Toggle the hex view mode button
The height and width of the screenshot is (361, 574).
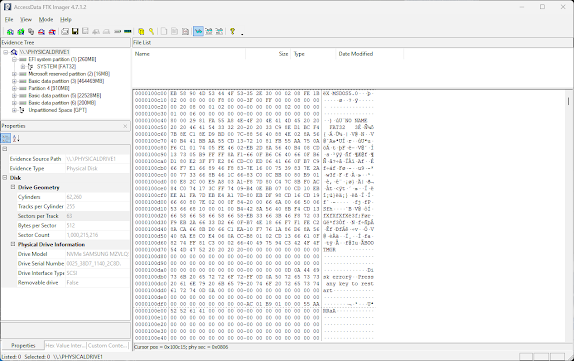(x=219, y=31)
